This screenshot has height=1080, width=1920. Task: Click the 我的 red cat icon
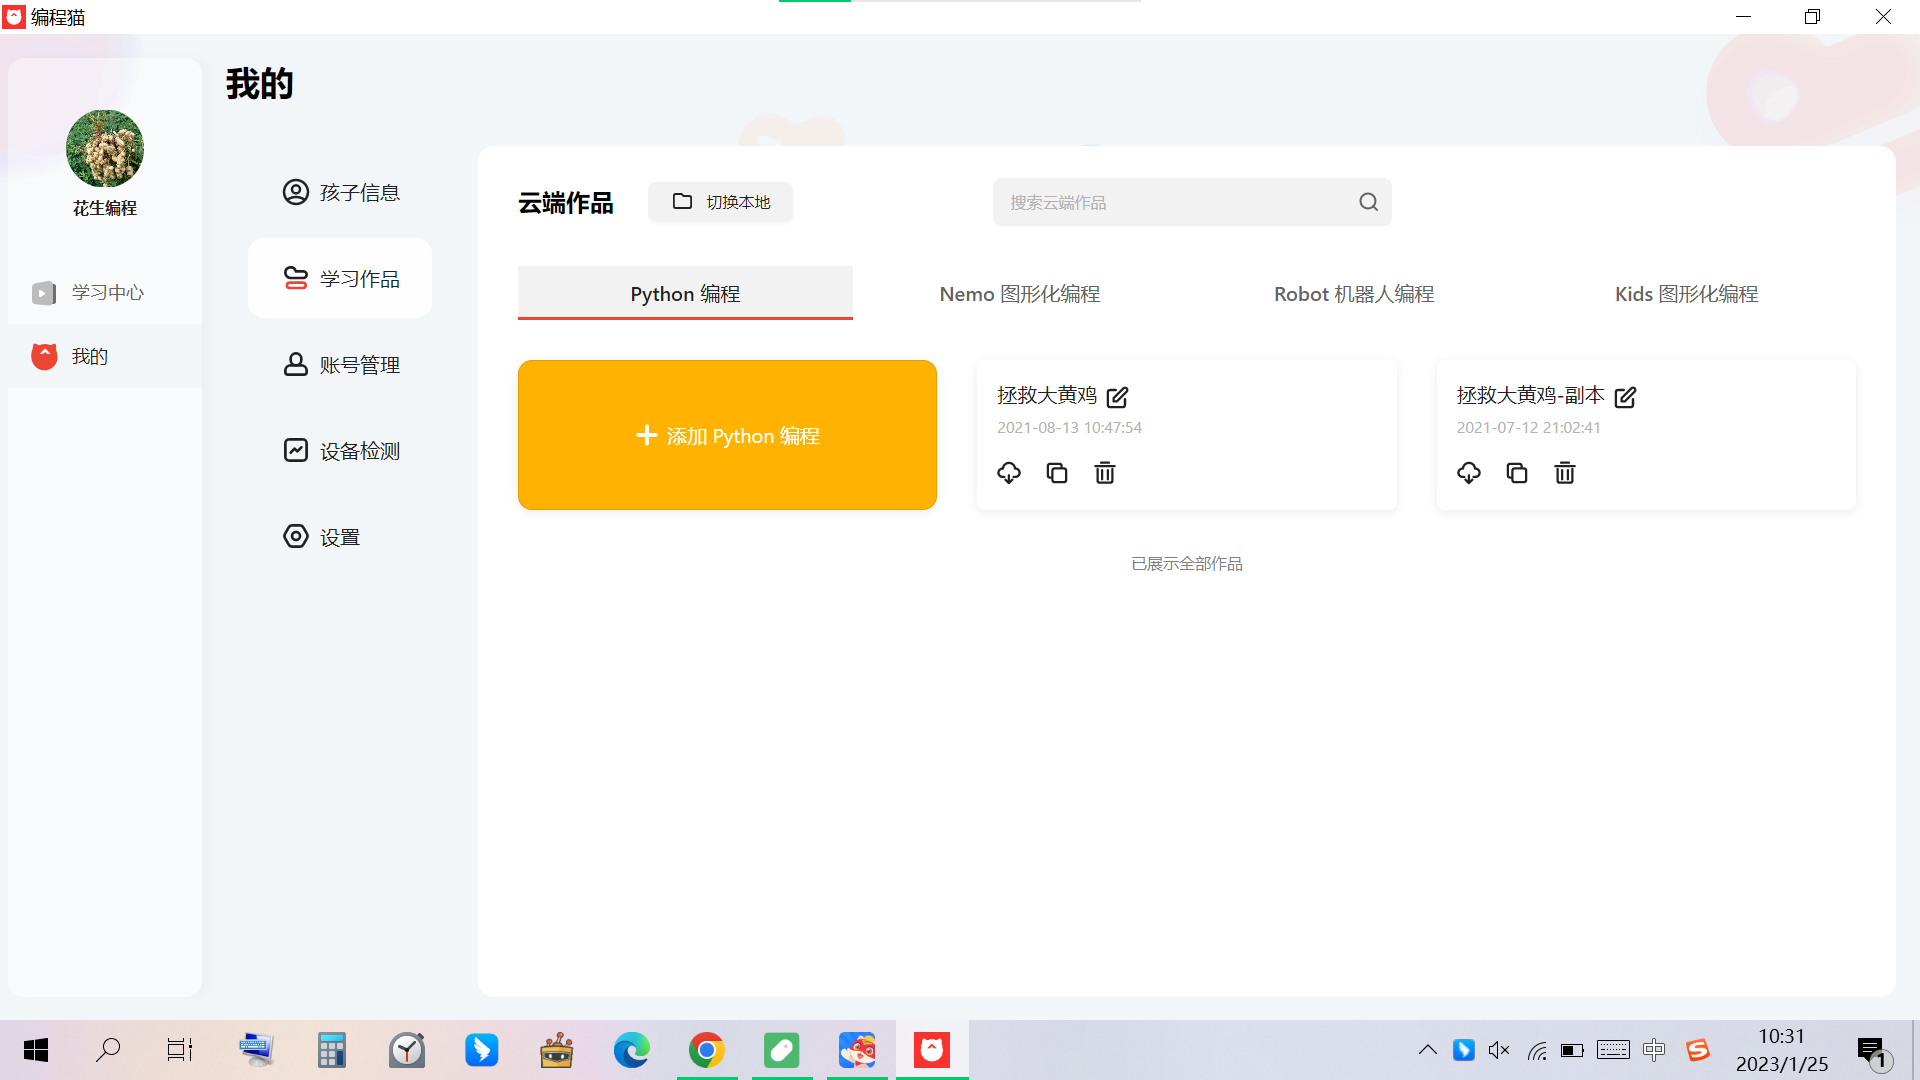point(44,356)
